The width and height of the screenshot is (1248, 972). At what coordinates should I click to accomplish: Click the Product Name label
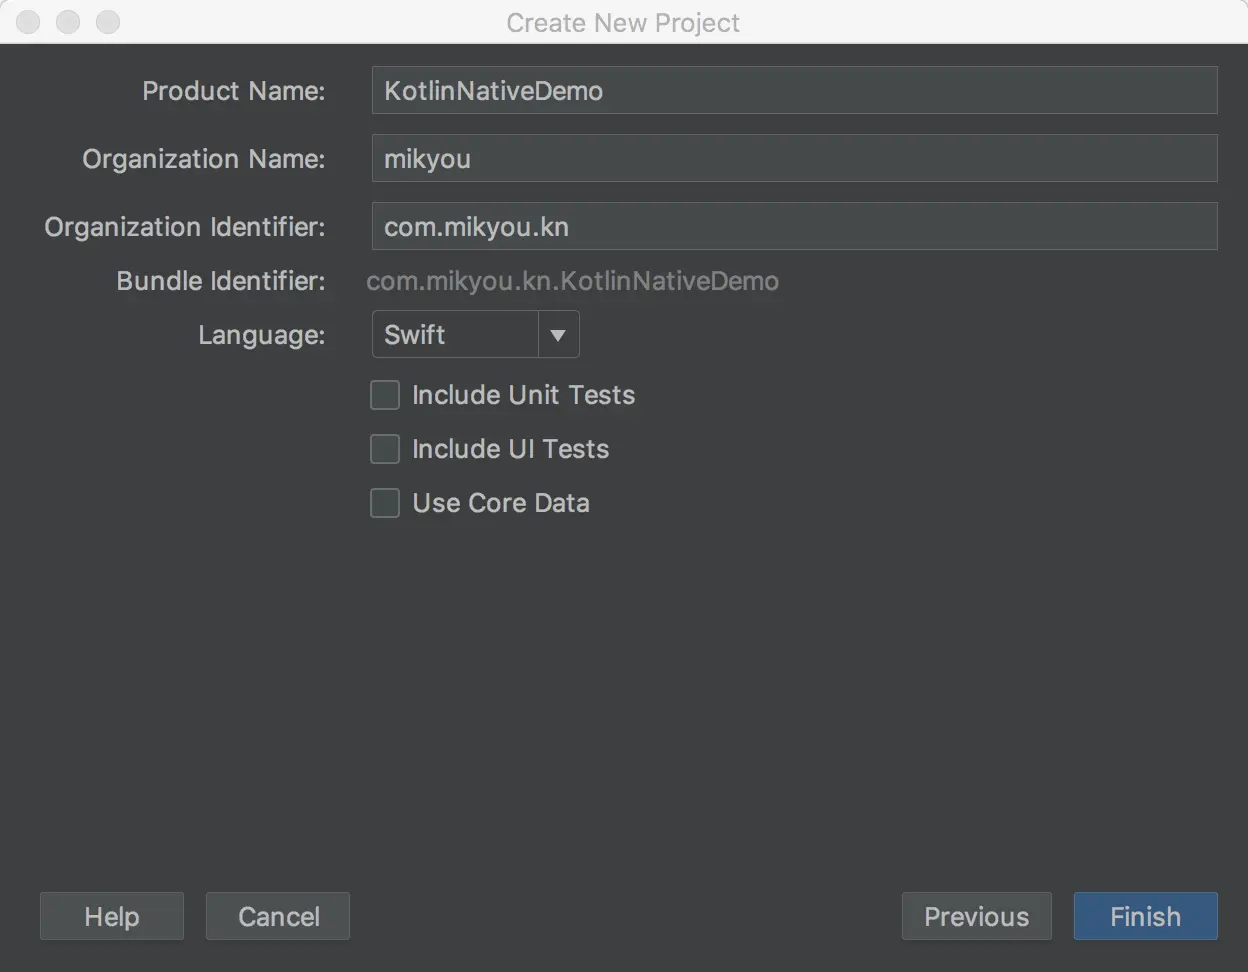point(233,91)
